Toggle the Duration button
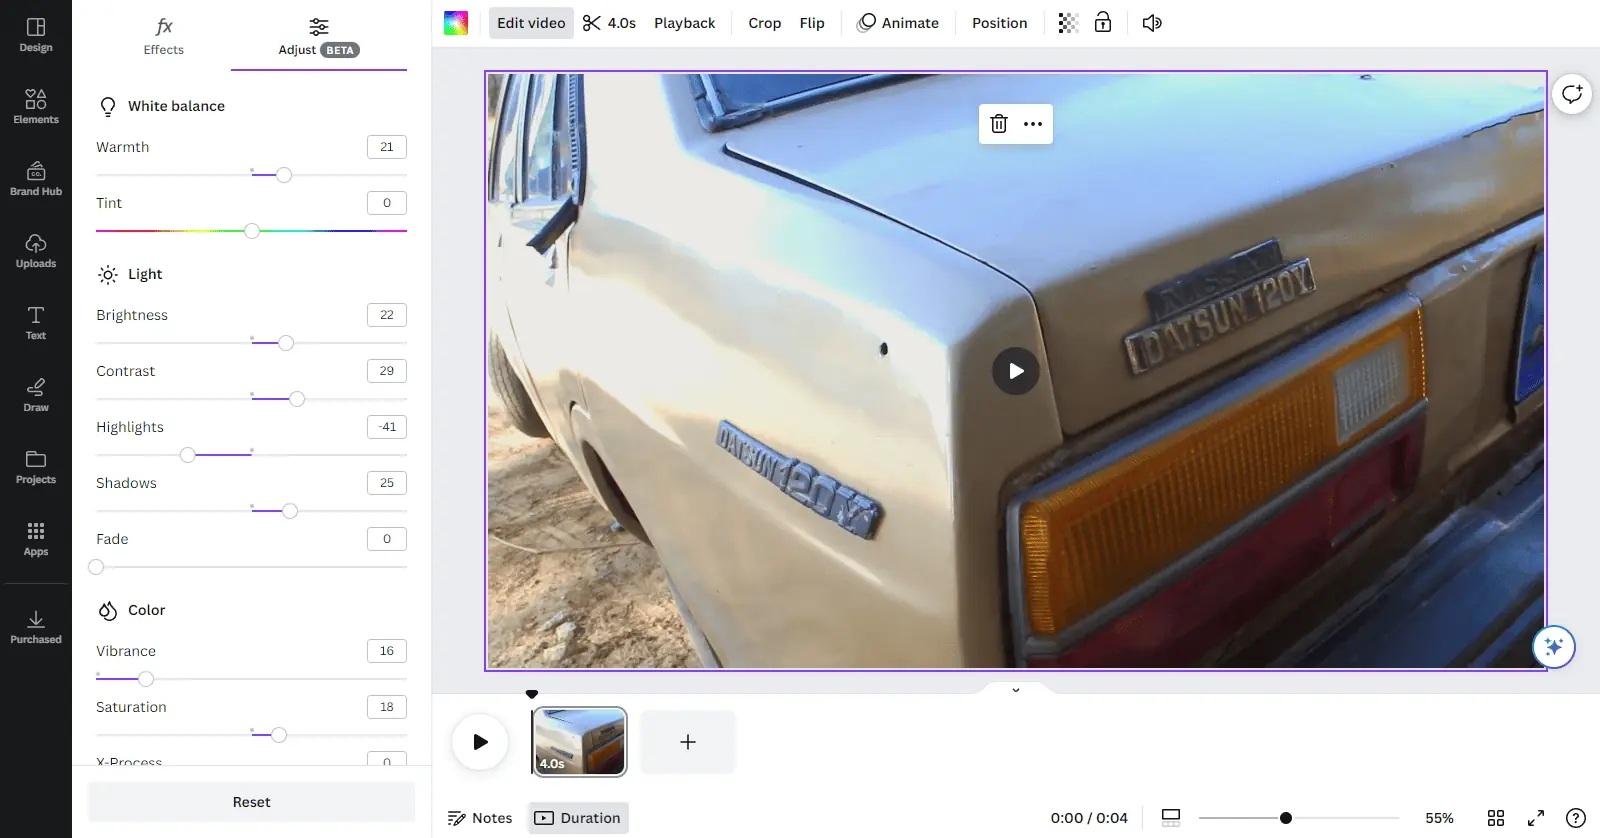This screenshot has width=1600, height=838. [x=578, y=818]
